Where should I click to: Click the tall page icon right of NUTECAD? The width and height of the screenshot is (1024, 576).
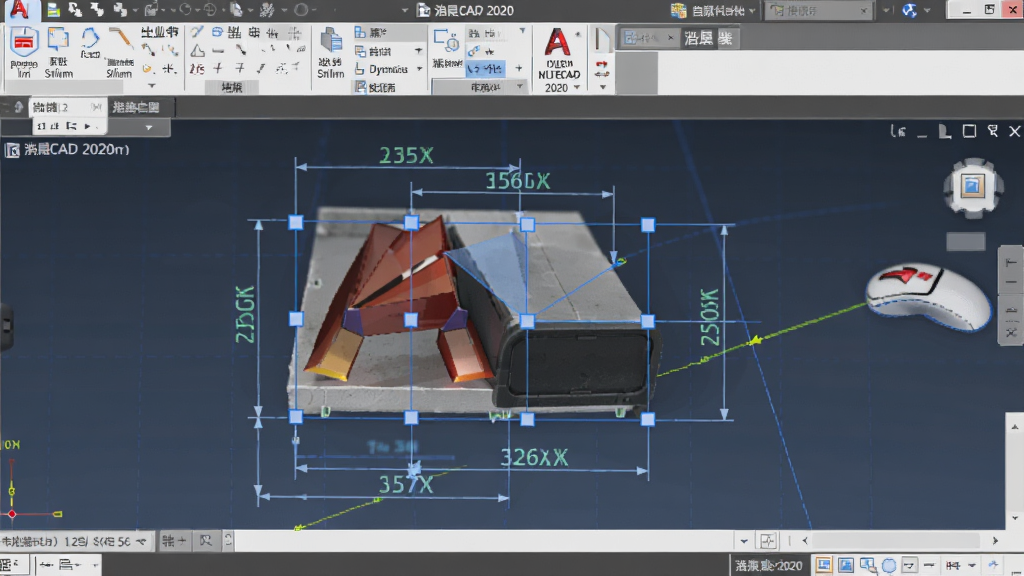click(601, 39)
